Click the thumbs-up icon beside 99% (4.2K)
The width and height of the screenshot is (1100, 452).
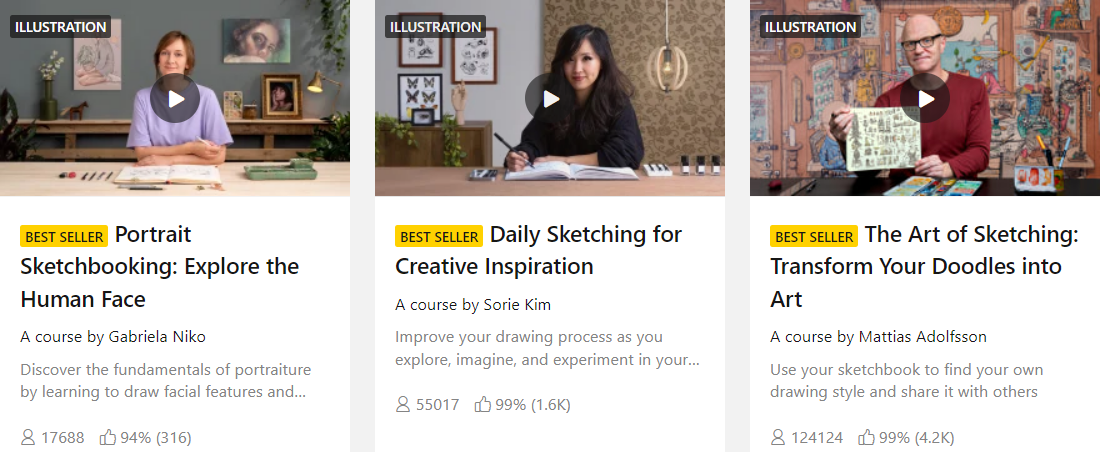(866, 437)
